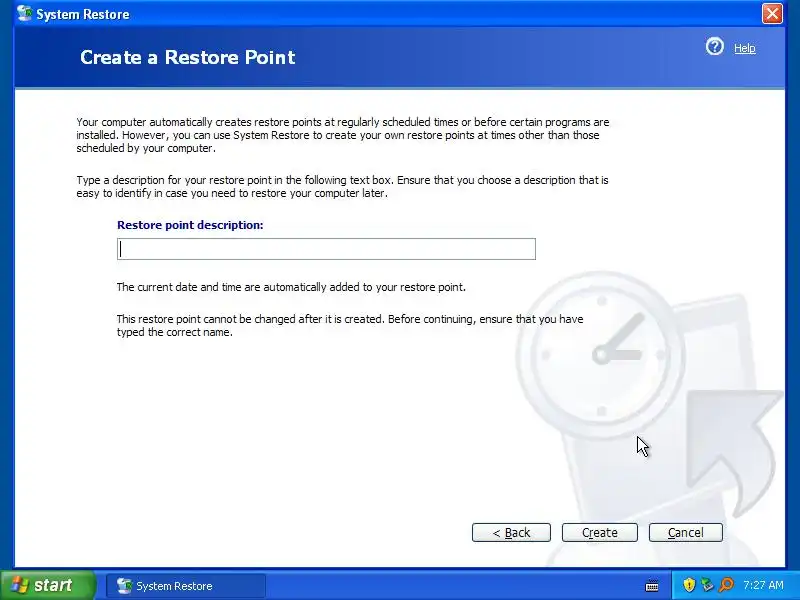This screenshot has width=800, height=600.
Task: Open the Start menu
Action: click(x=47, y=585)
